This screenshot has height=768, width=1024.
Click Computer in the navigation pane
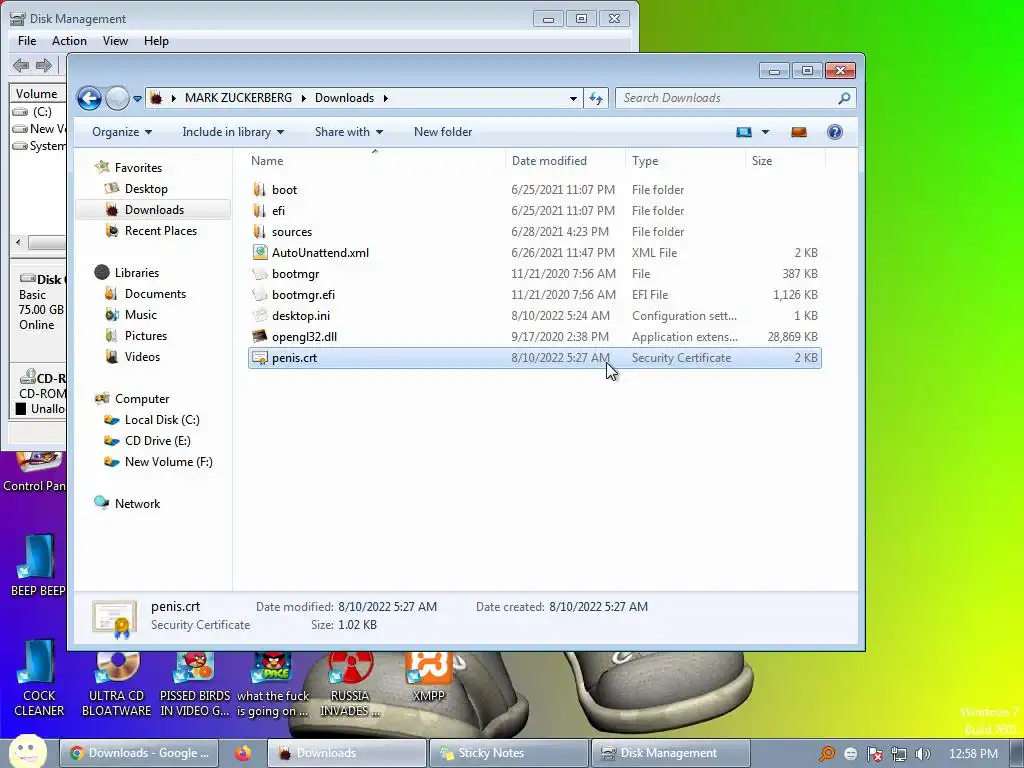pos(142,399)
